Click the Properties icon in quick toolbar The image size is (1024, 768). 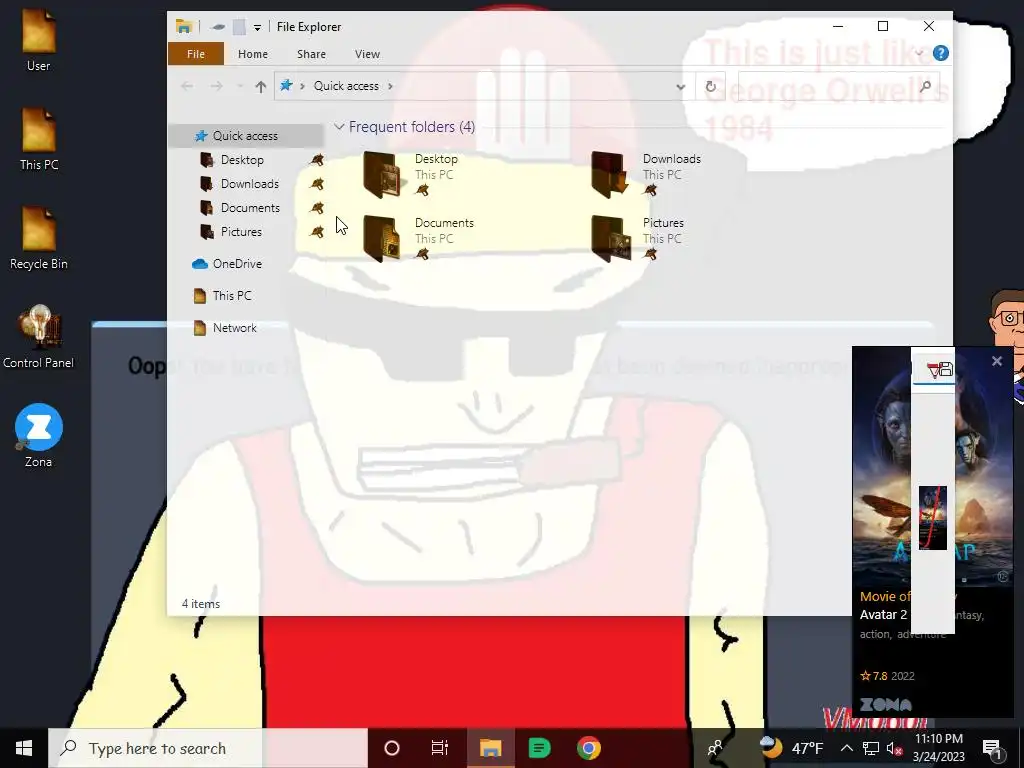[x=219, y=27]
